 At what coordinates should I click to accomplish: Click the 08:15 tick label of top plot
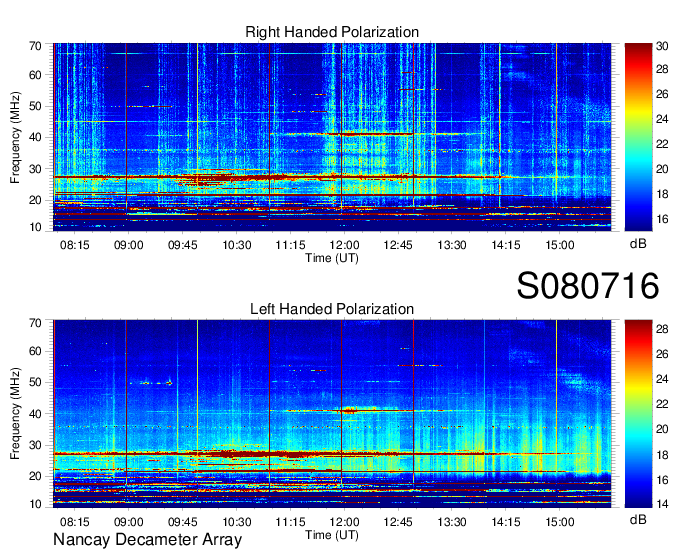(x=75, y=245)
